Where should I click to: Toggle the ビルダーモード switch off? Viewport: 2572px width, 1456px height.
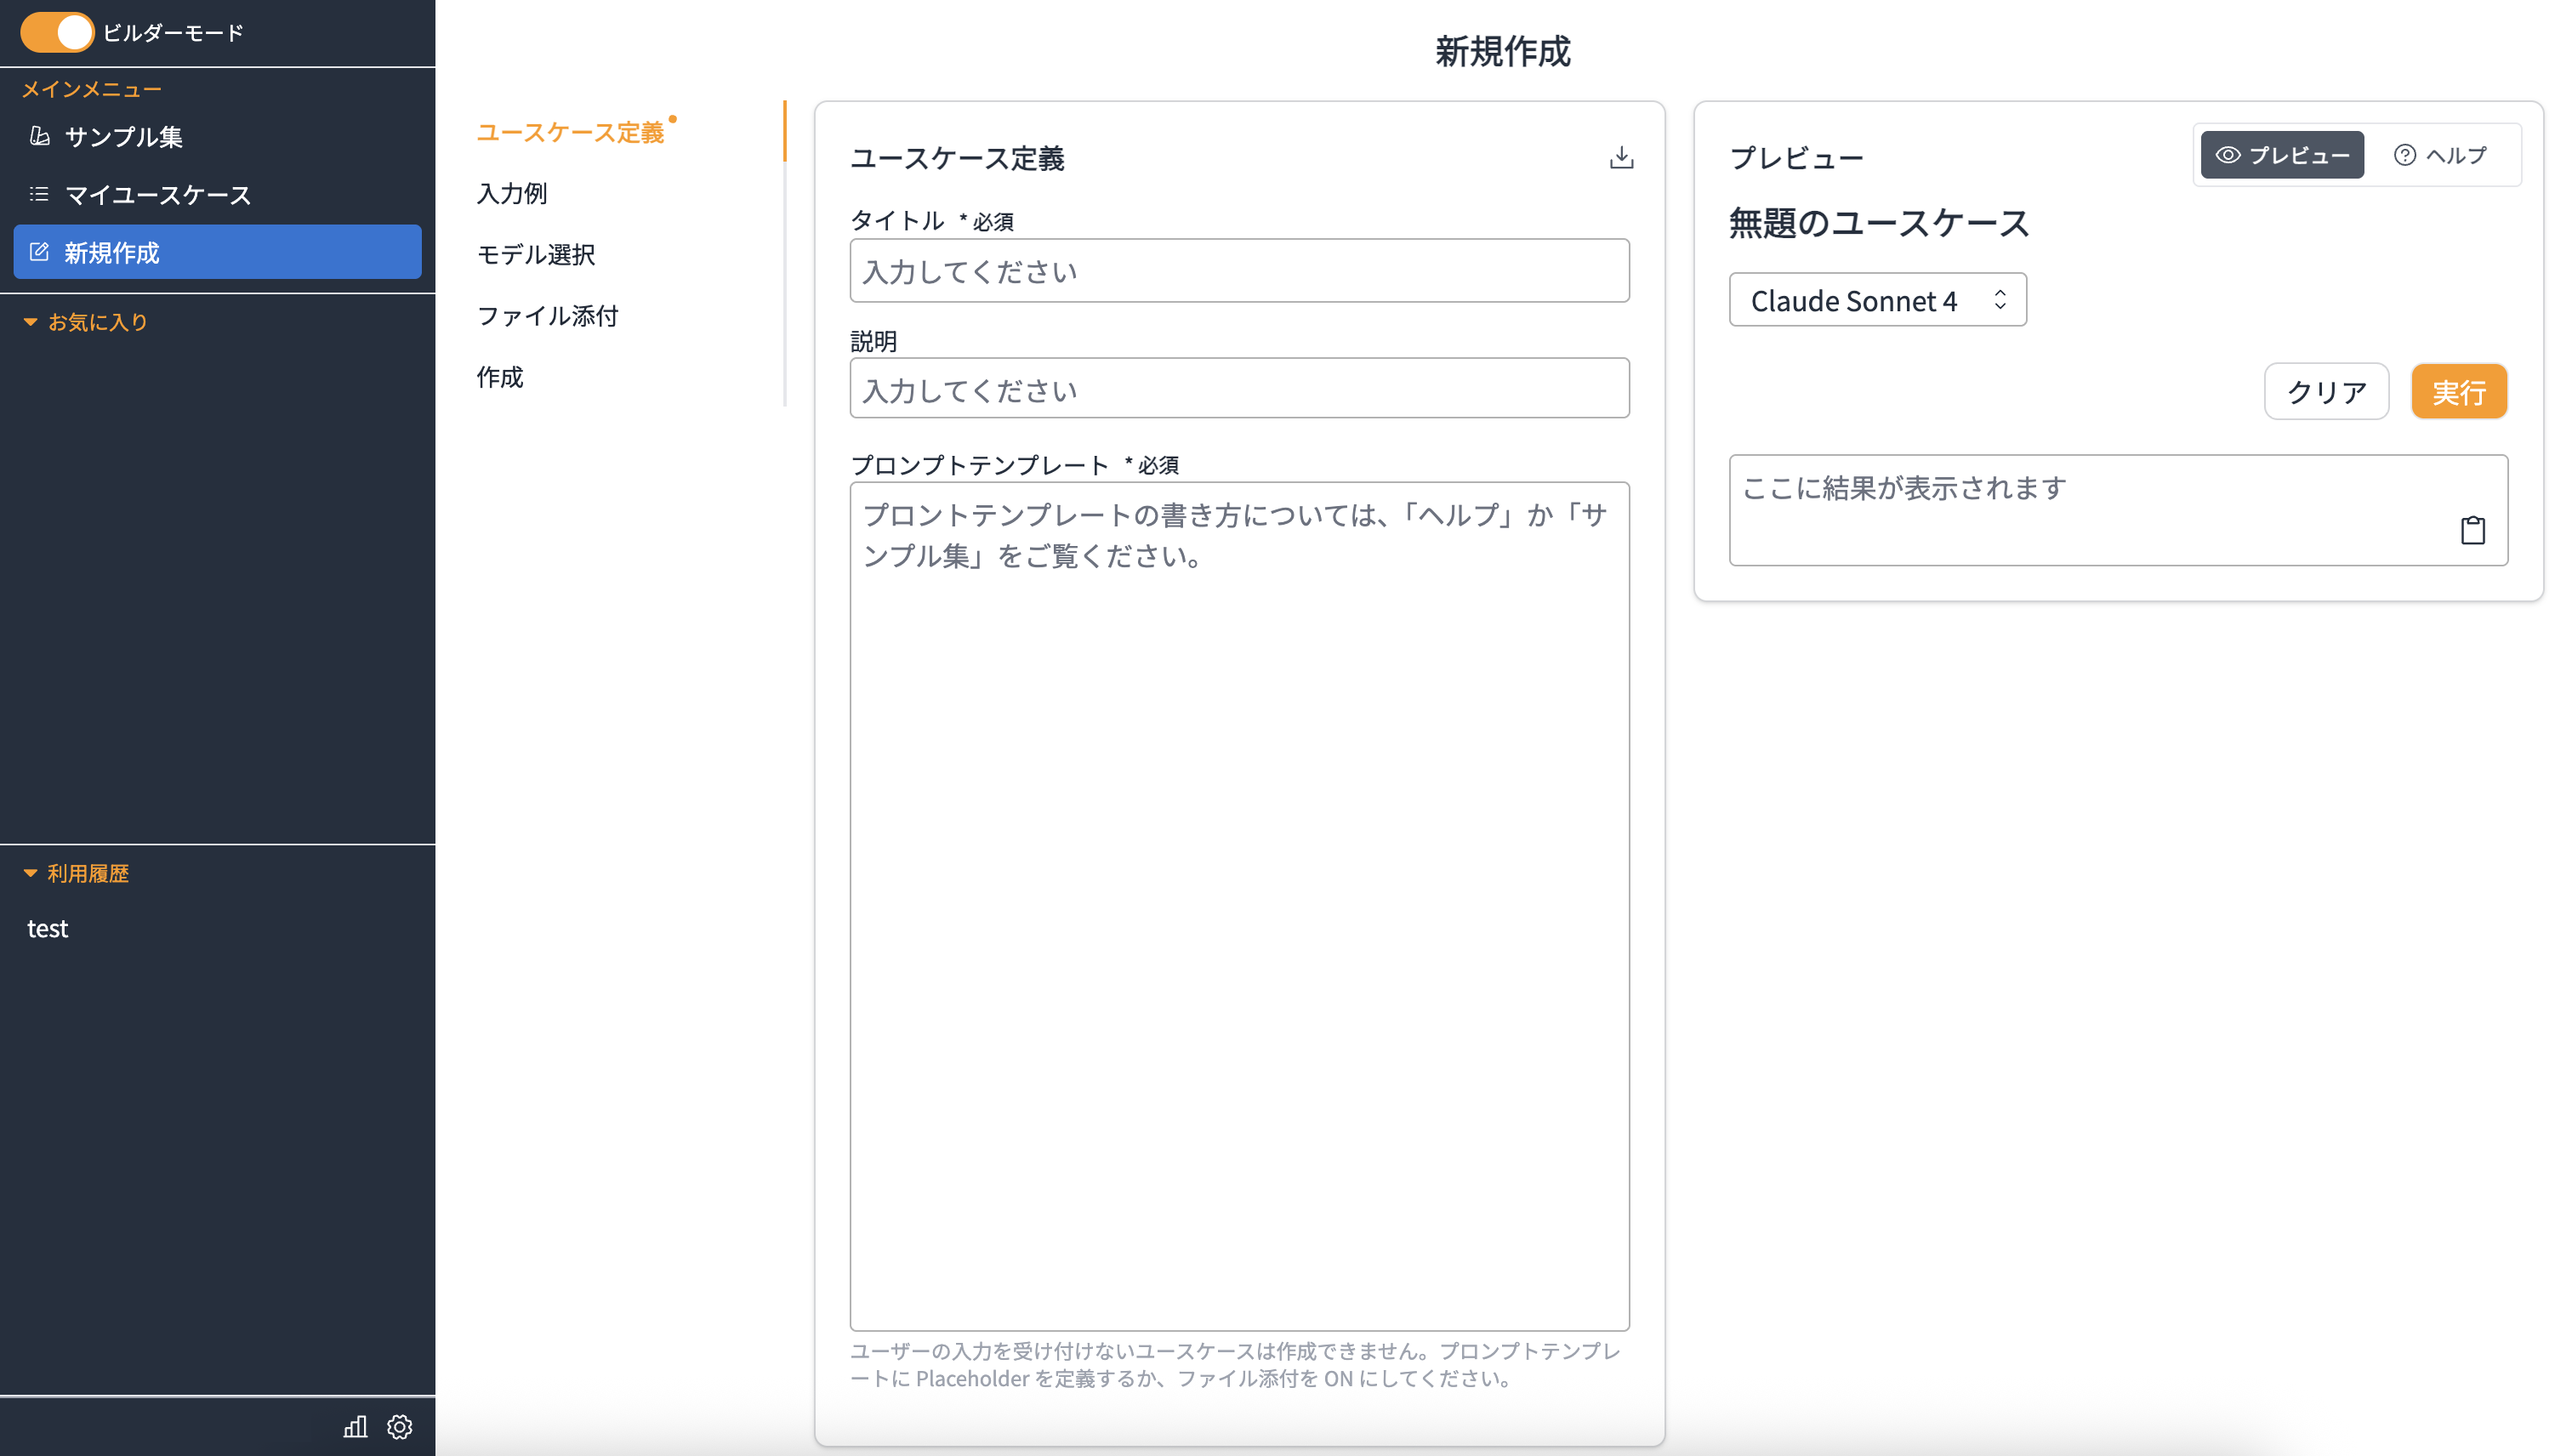pos(57,32)
